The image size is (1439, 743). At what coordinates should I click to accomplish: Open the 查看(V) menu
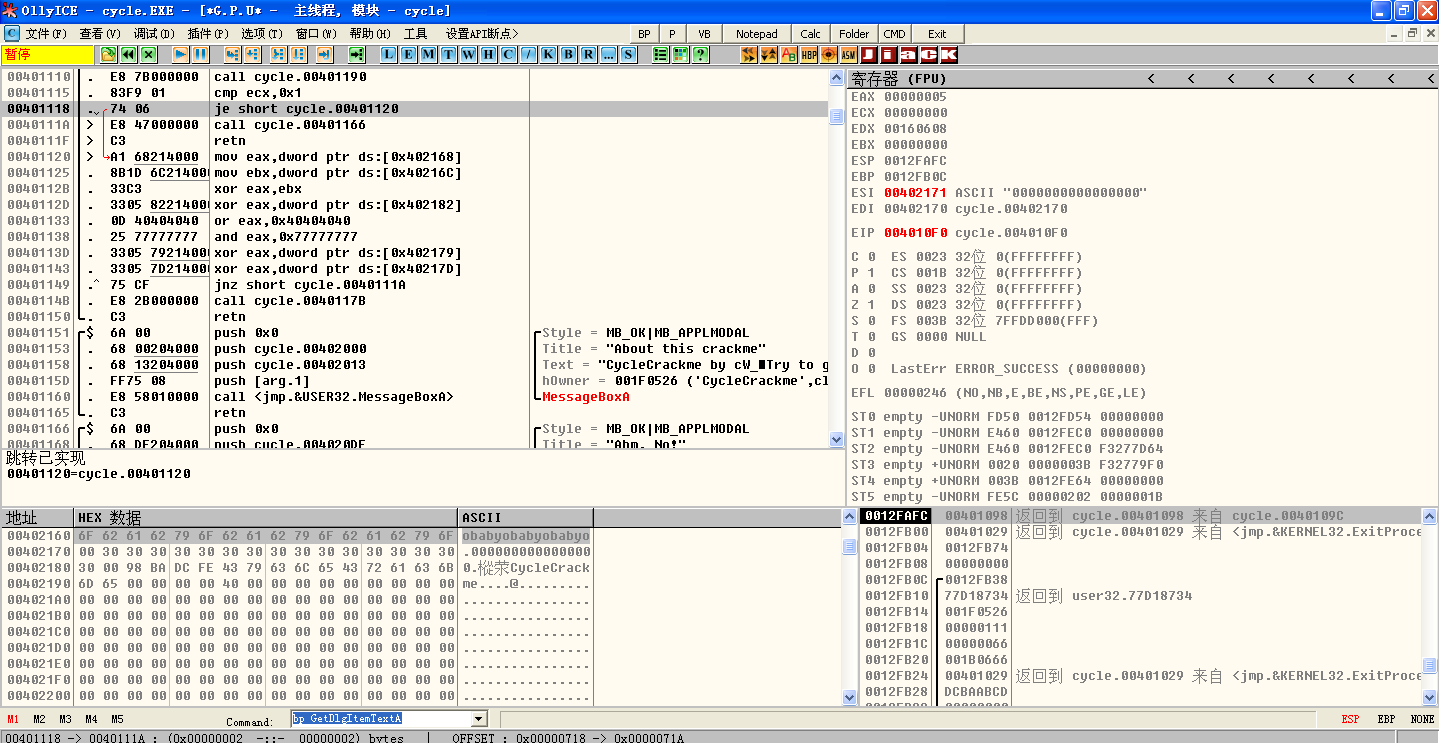[100, 34]
